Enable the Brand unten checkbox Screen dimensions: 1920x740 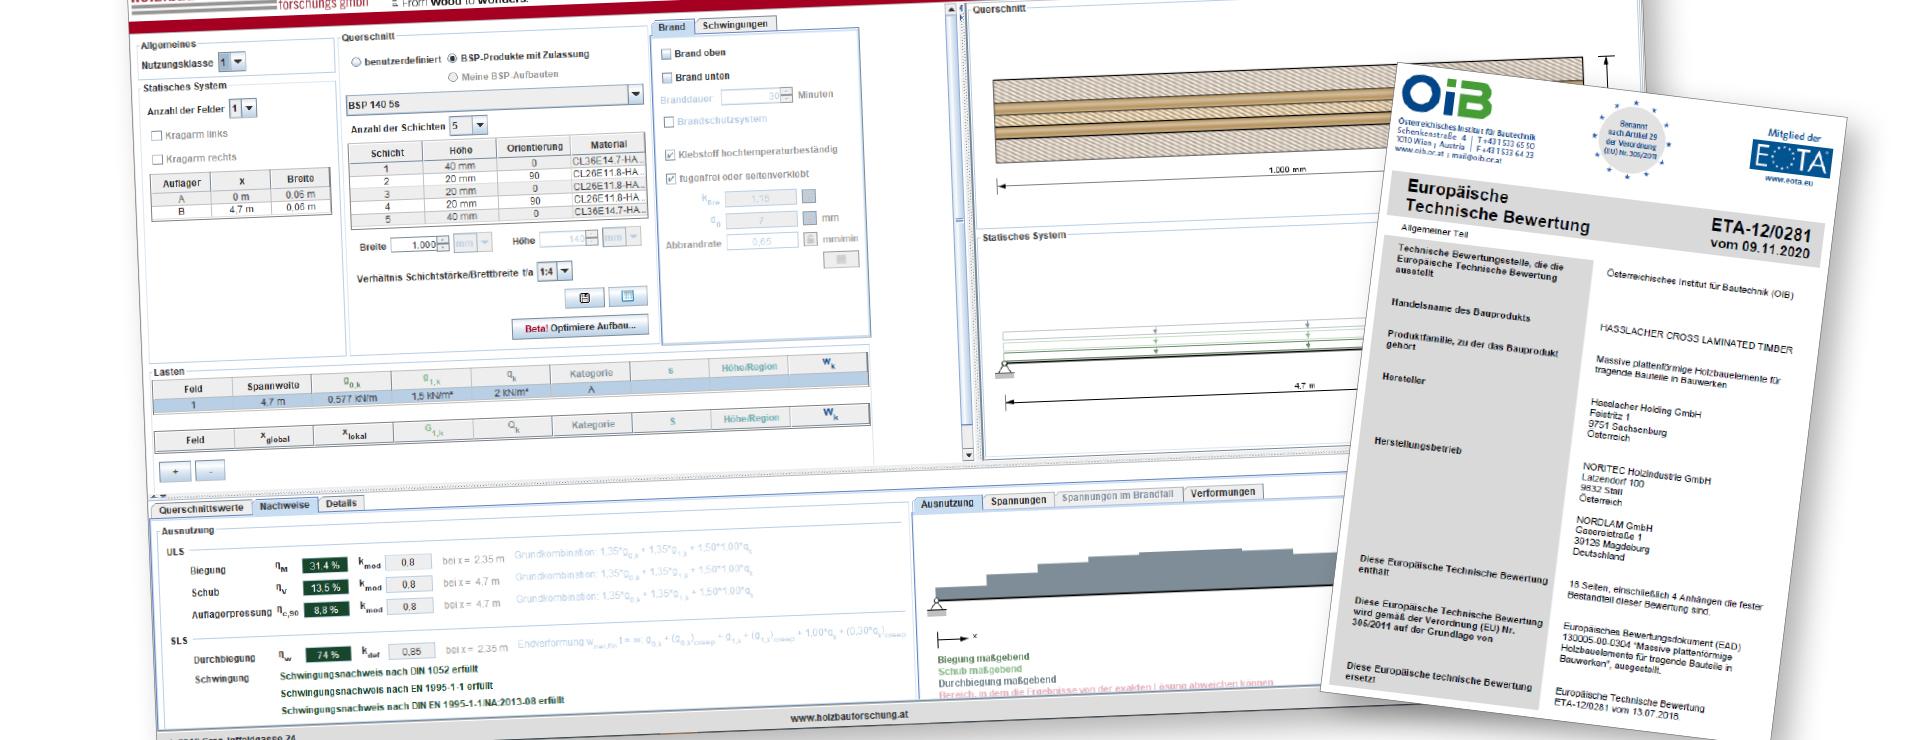667,77
